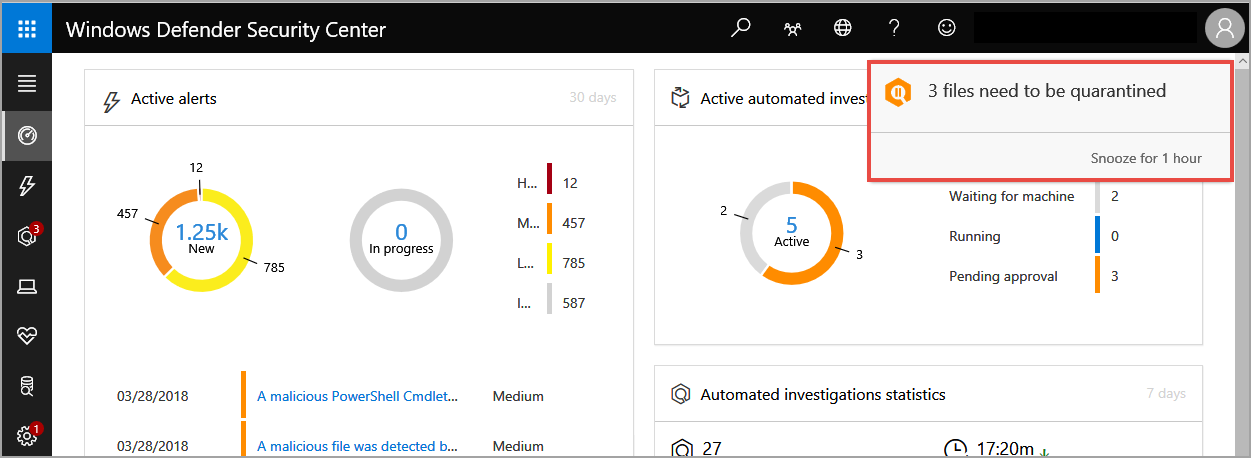1251x458 pixels.
Task: Click the 1.25k New alerts donut chart
Action: click(x=201, y=237)
